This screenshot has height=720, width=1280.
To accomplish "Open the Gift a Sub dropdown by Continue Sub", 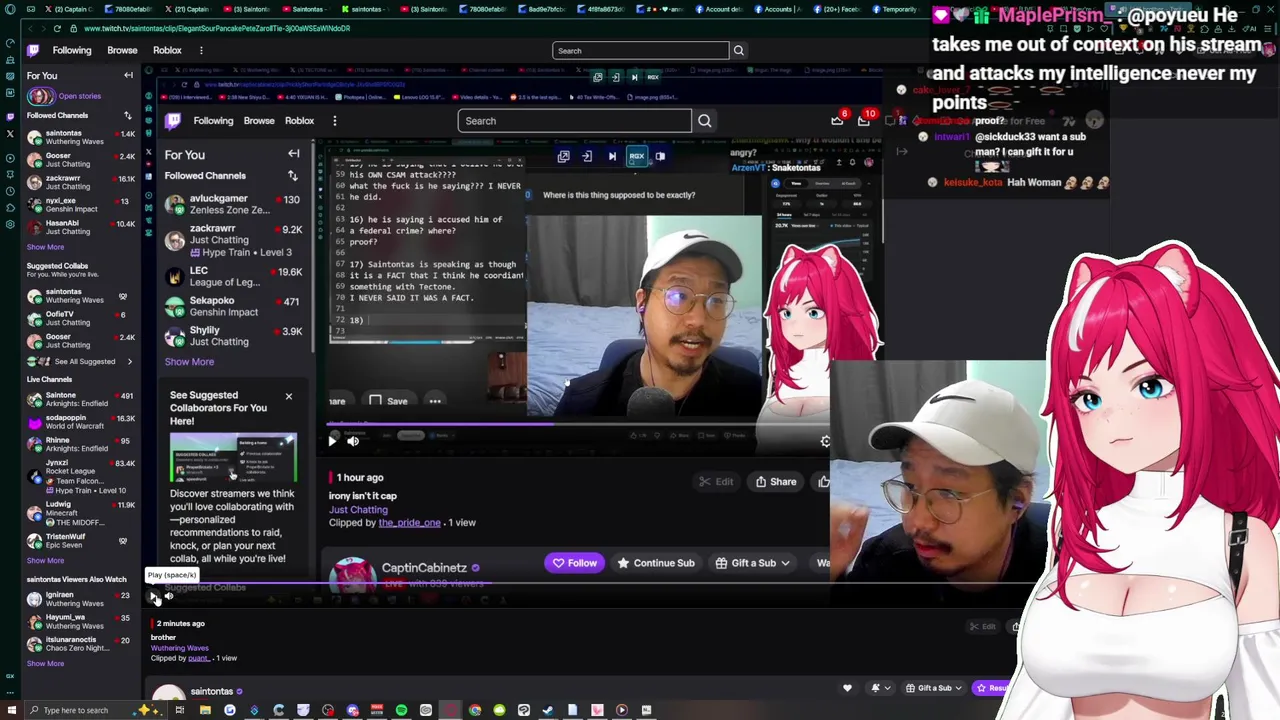I will tap(752, 563).
